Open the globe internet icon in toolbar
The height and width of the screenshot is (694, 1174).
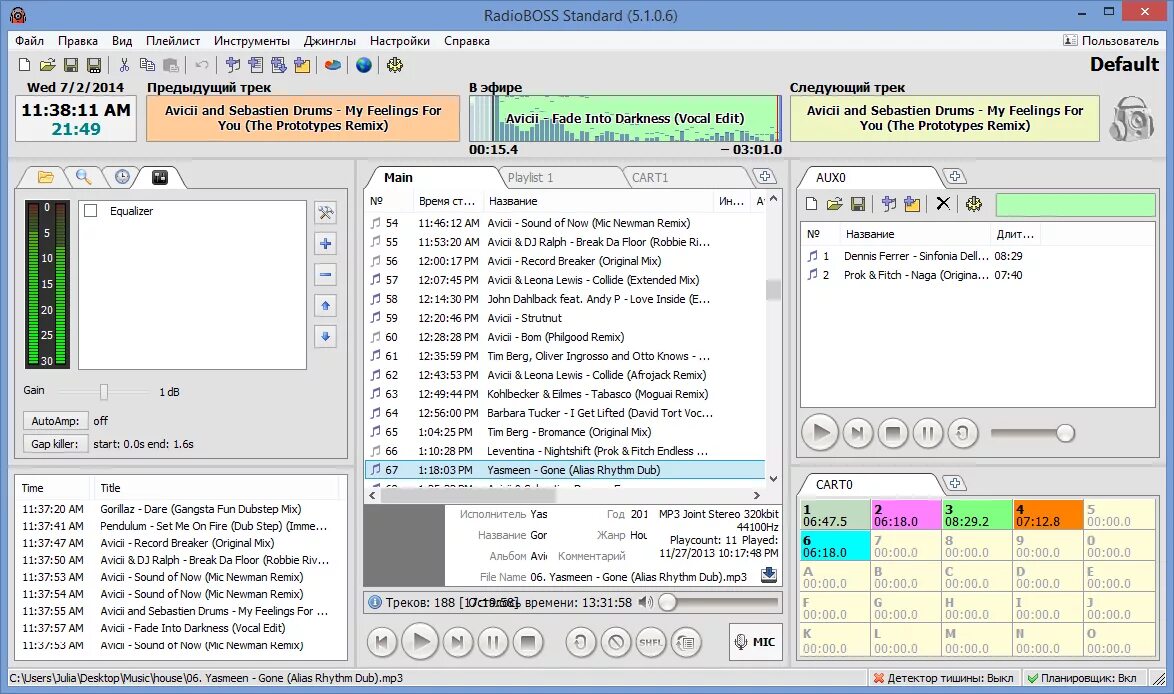[364, 65]
